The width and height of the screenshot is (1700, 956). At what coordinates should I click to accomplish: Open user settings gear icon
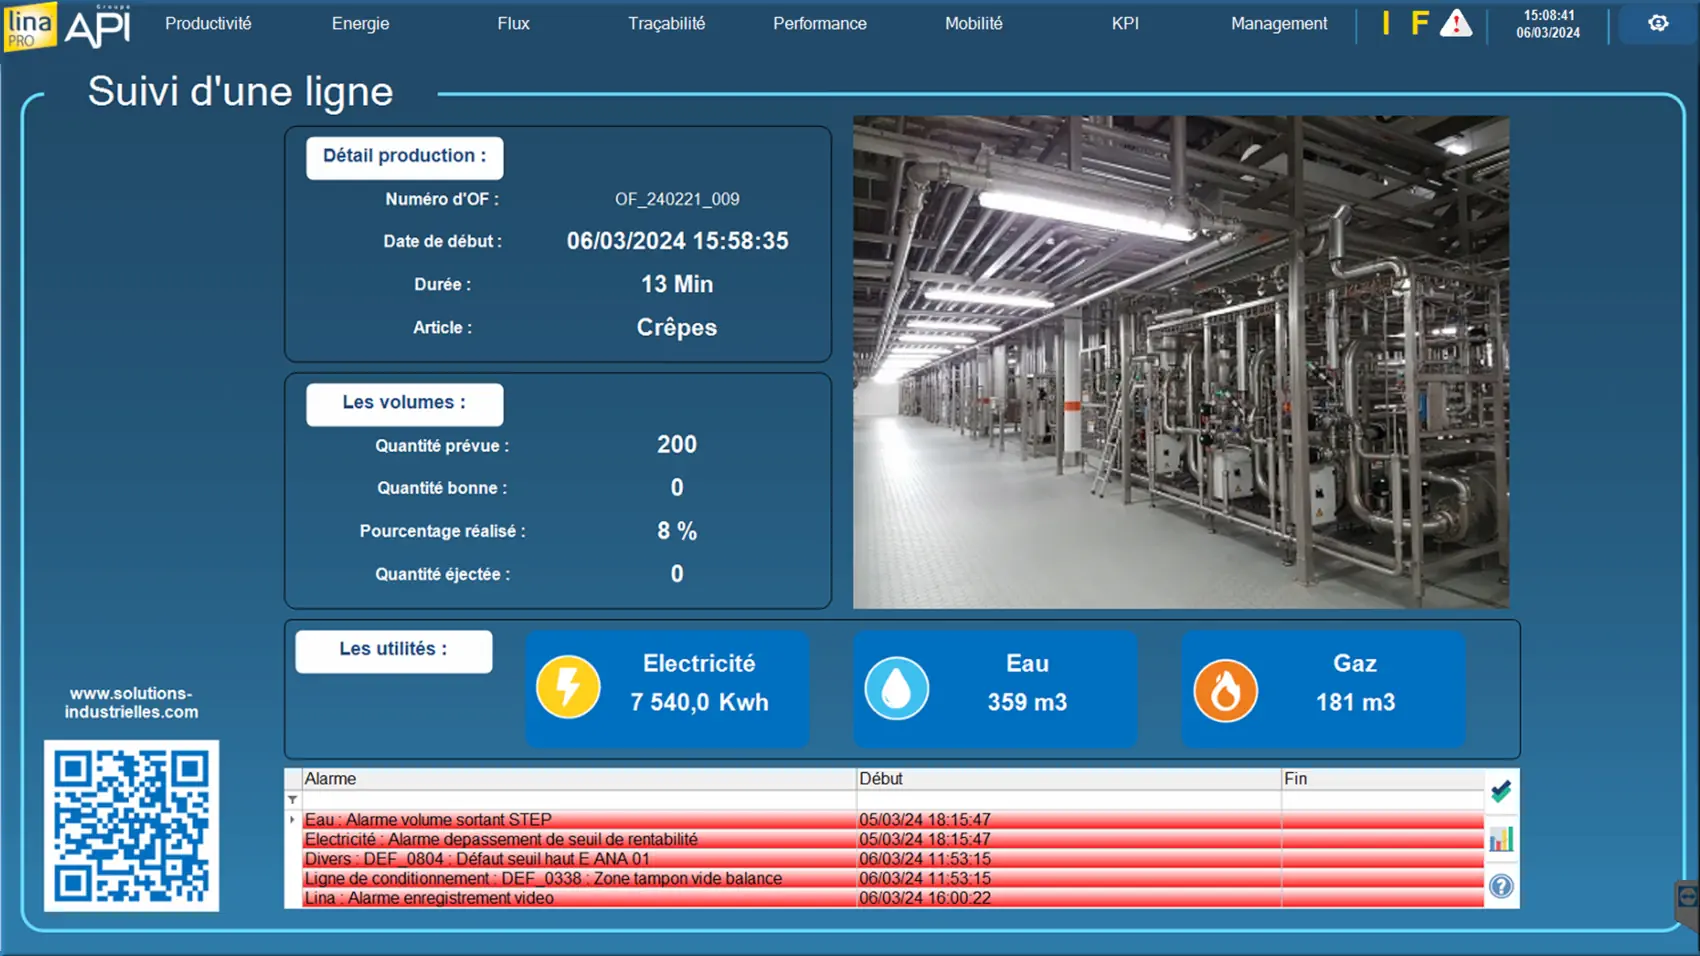(x=1657, y=23)
